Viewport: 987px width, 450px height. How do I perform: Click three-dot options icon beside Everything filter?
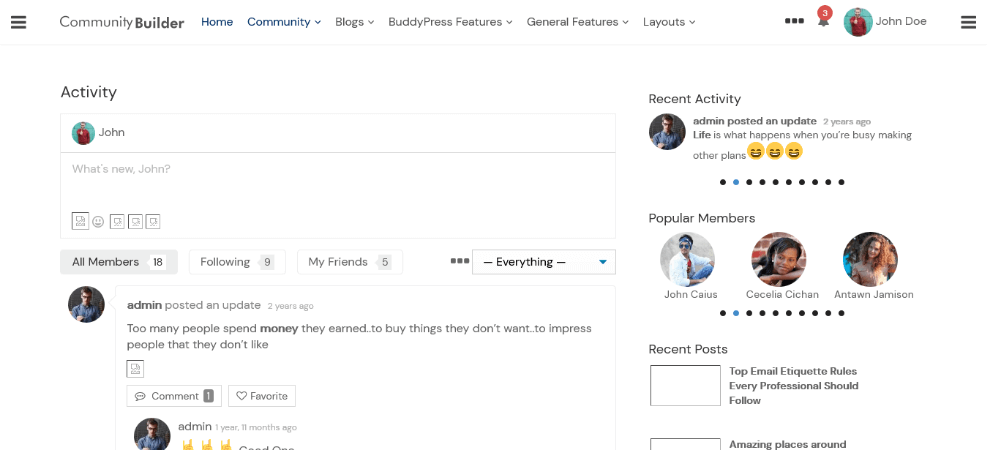[x=460, y=261]
